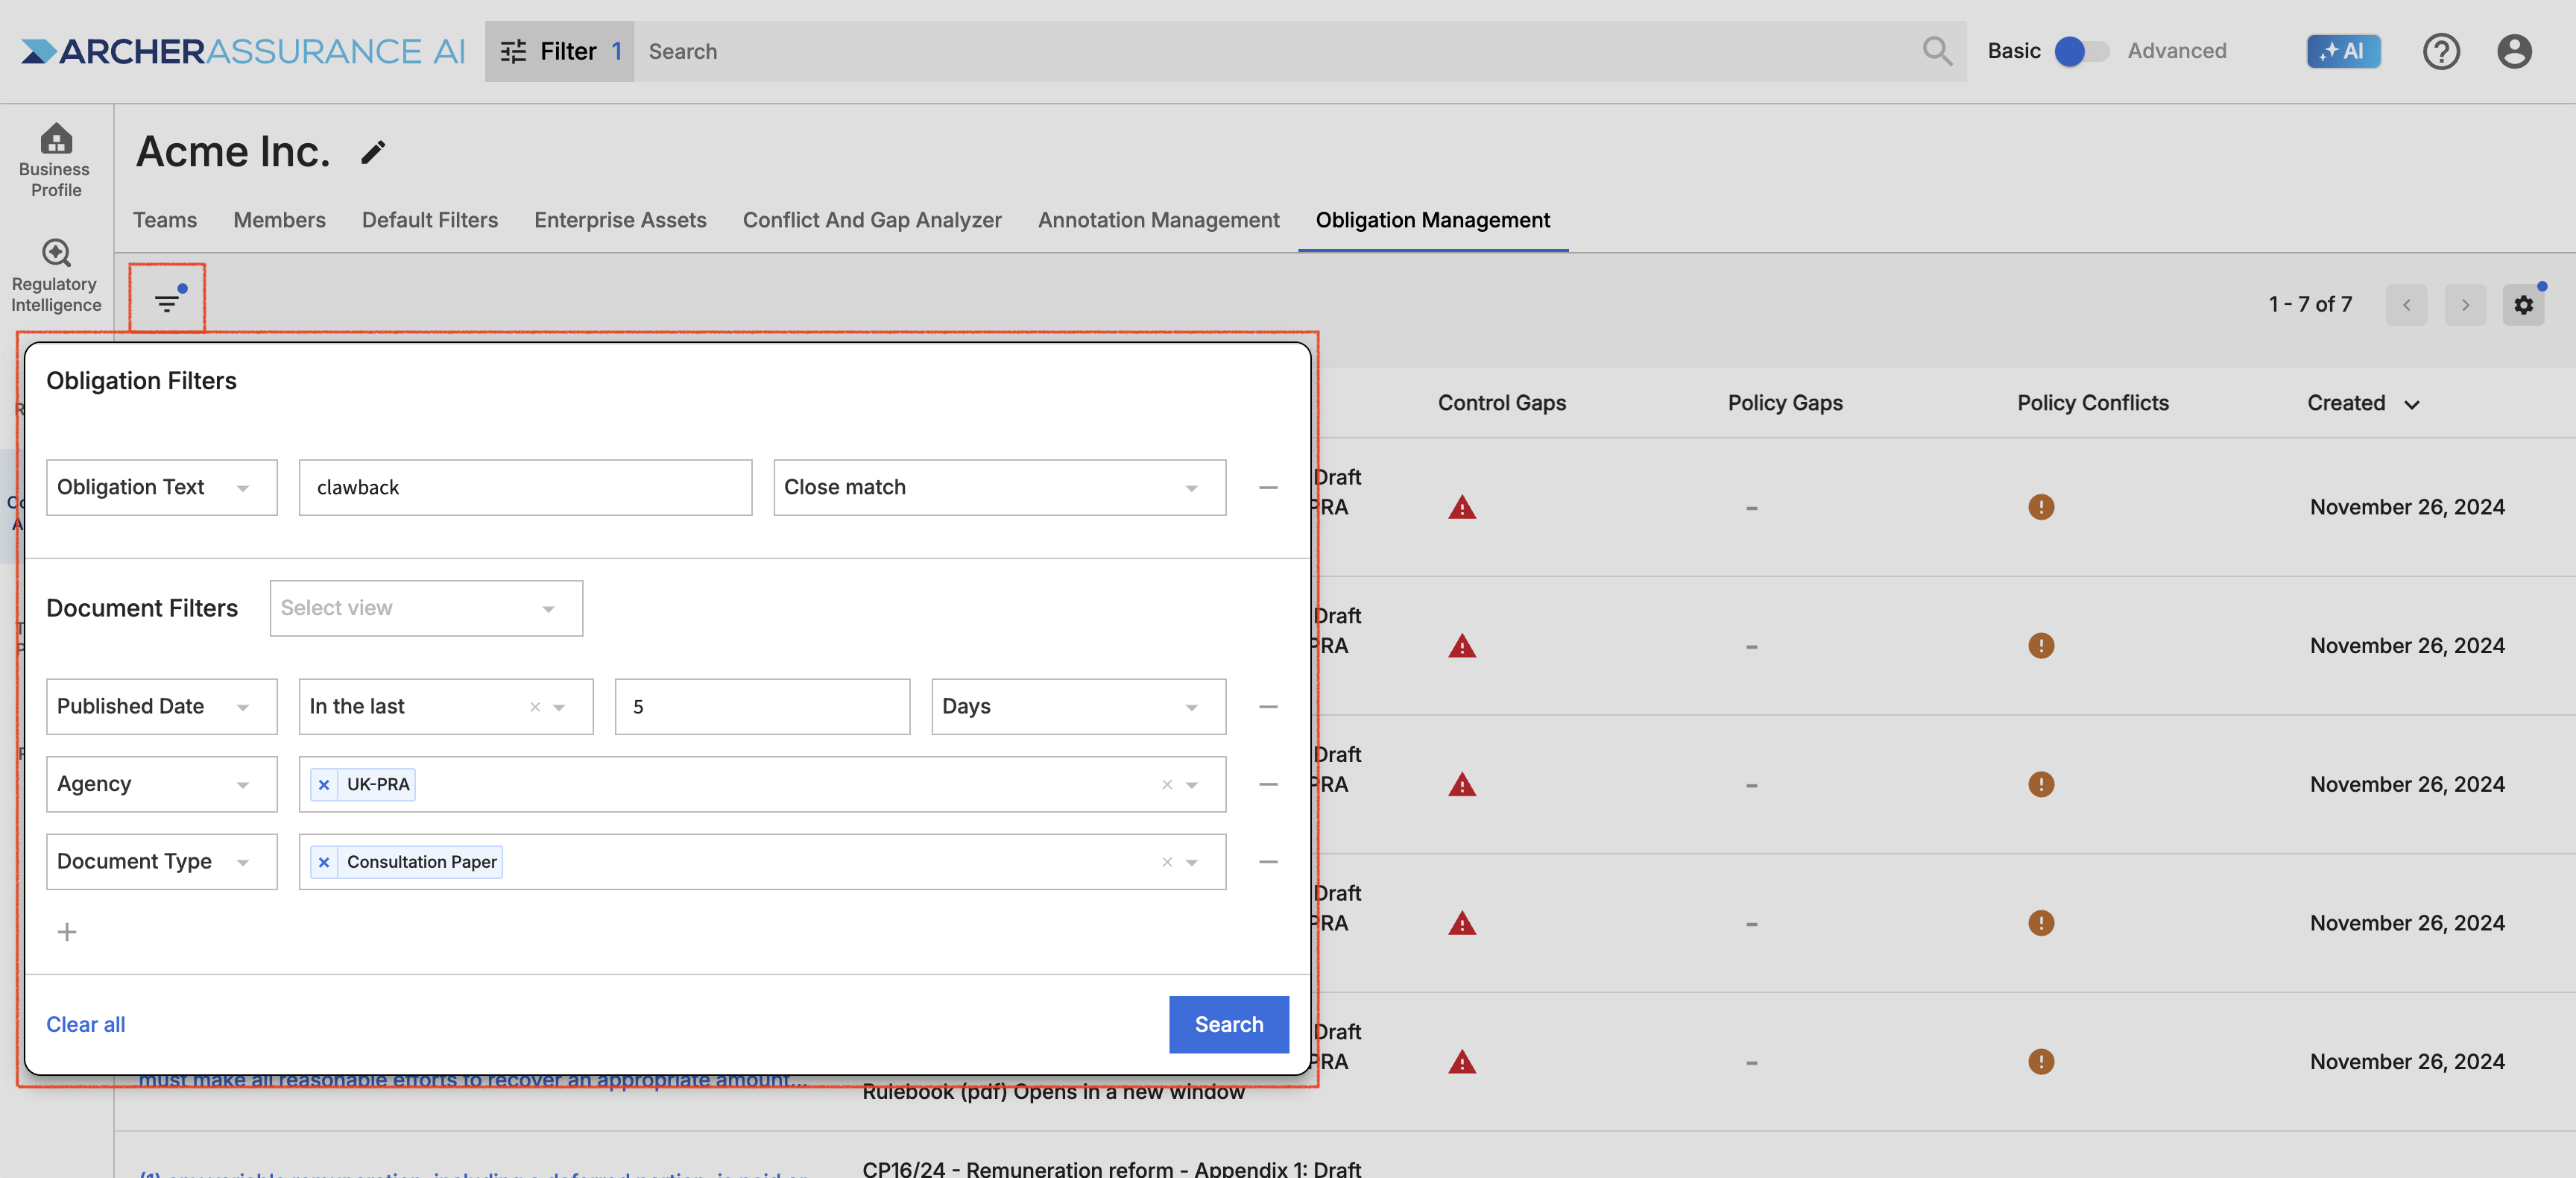
Task: Click first row policy conflict alert icon
Action: (2040, 507)
